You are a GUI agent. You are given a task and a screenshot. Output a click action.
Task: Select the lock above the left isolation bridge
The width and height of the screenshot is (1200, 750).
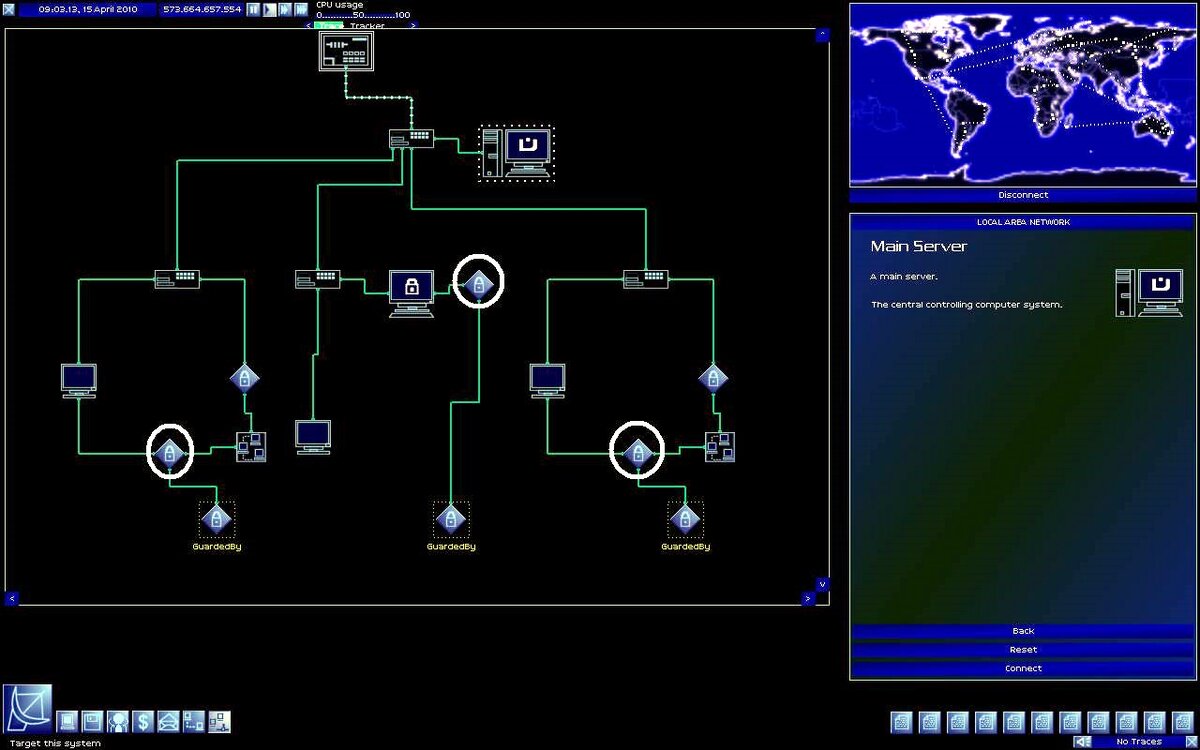click(x=245, y=378)
